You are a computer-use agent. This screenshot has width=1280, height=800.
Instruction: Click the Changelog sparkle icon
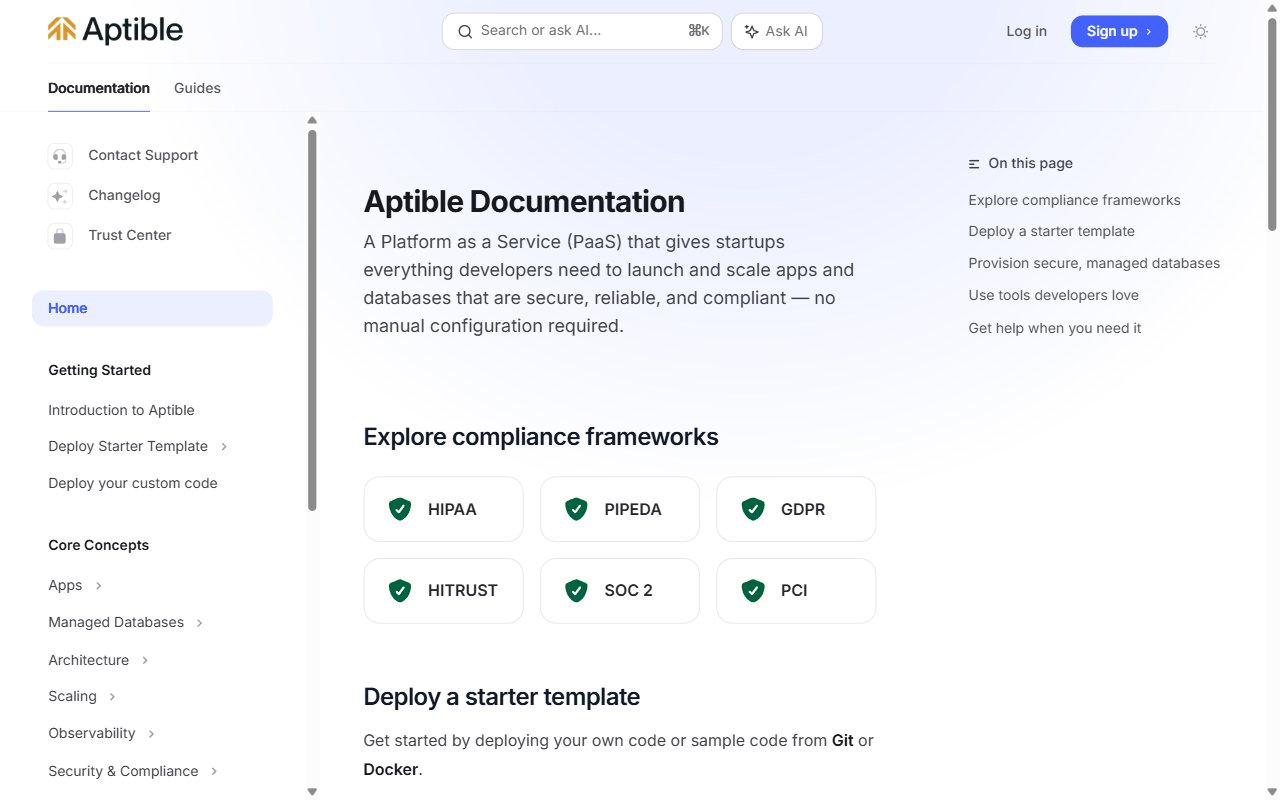60,196
